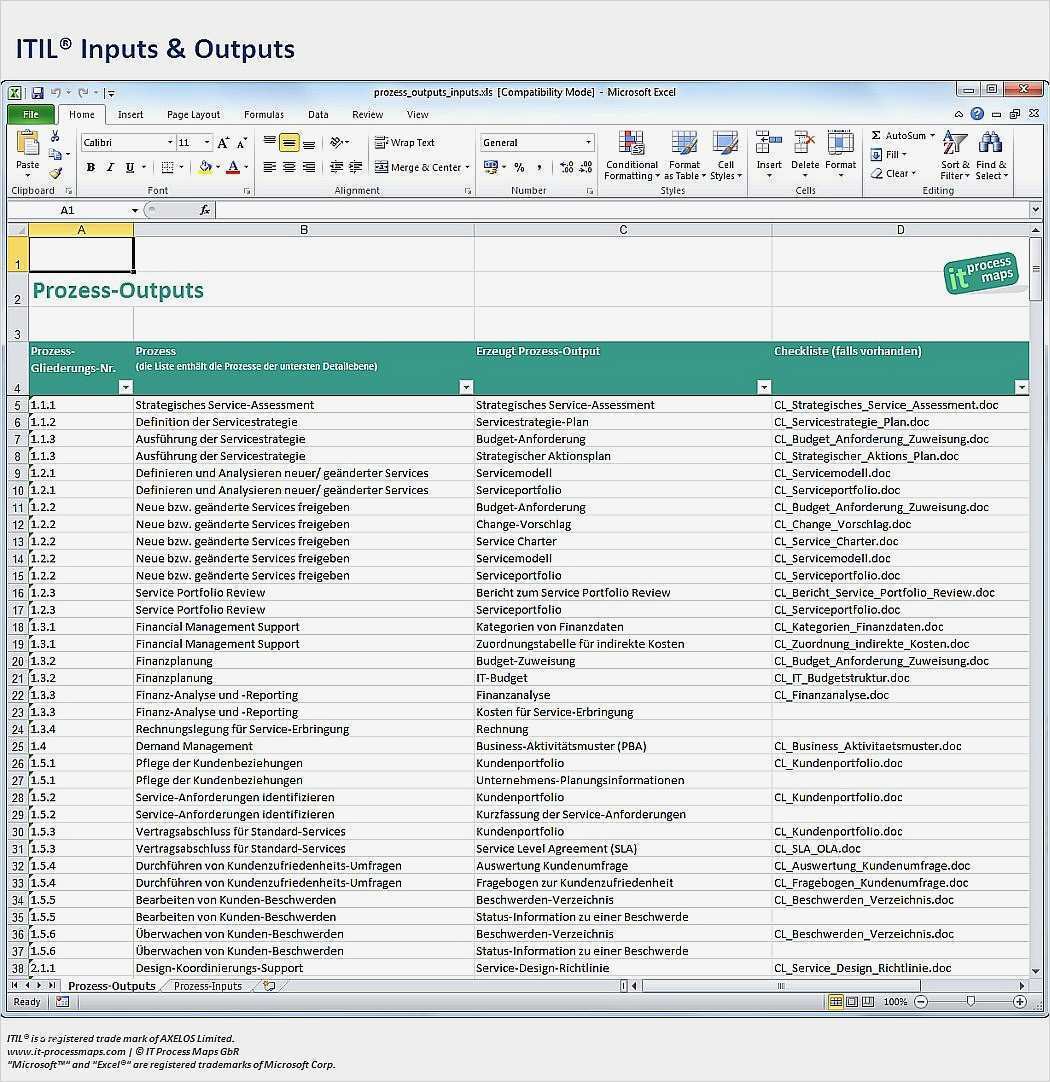This screenshot has width=1050, height=1082.
Task: Click the Zoom Out minus button
Action: 921,1001
